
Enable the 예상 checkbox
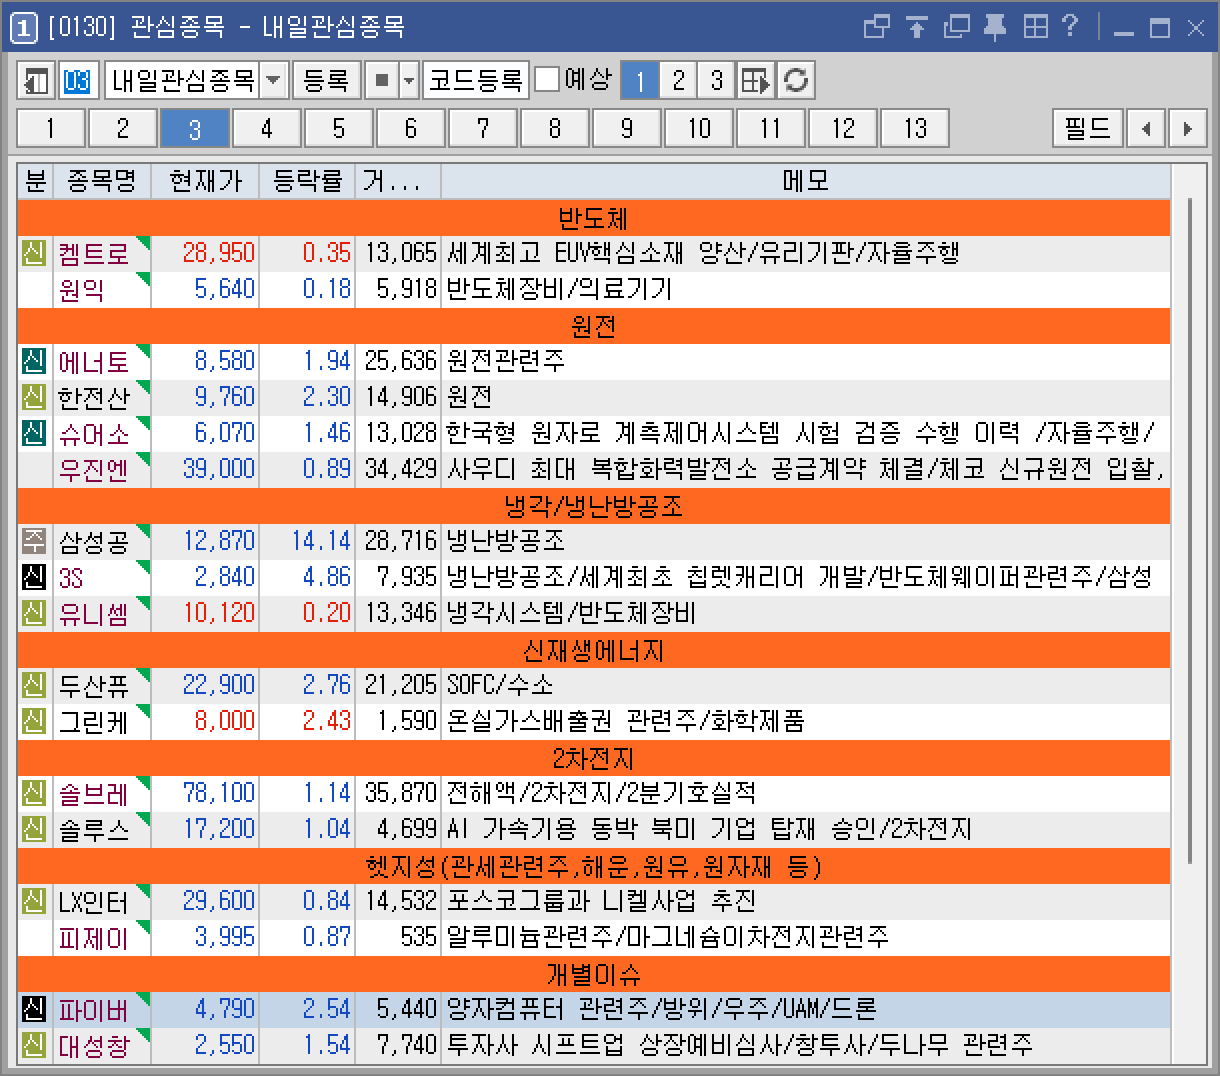[x=547, y=79]
